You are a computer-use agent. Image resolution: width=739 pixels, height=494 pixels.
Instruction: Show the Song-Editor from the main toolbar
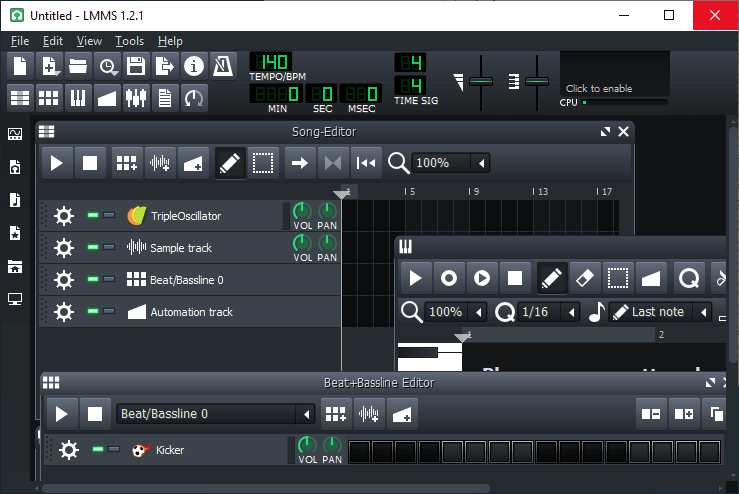[20, 98]
